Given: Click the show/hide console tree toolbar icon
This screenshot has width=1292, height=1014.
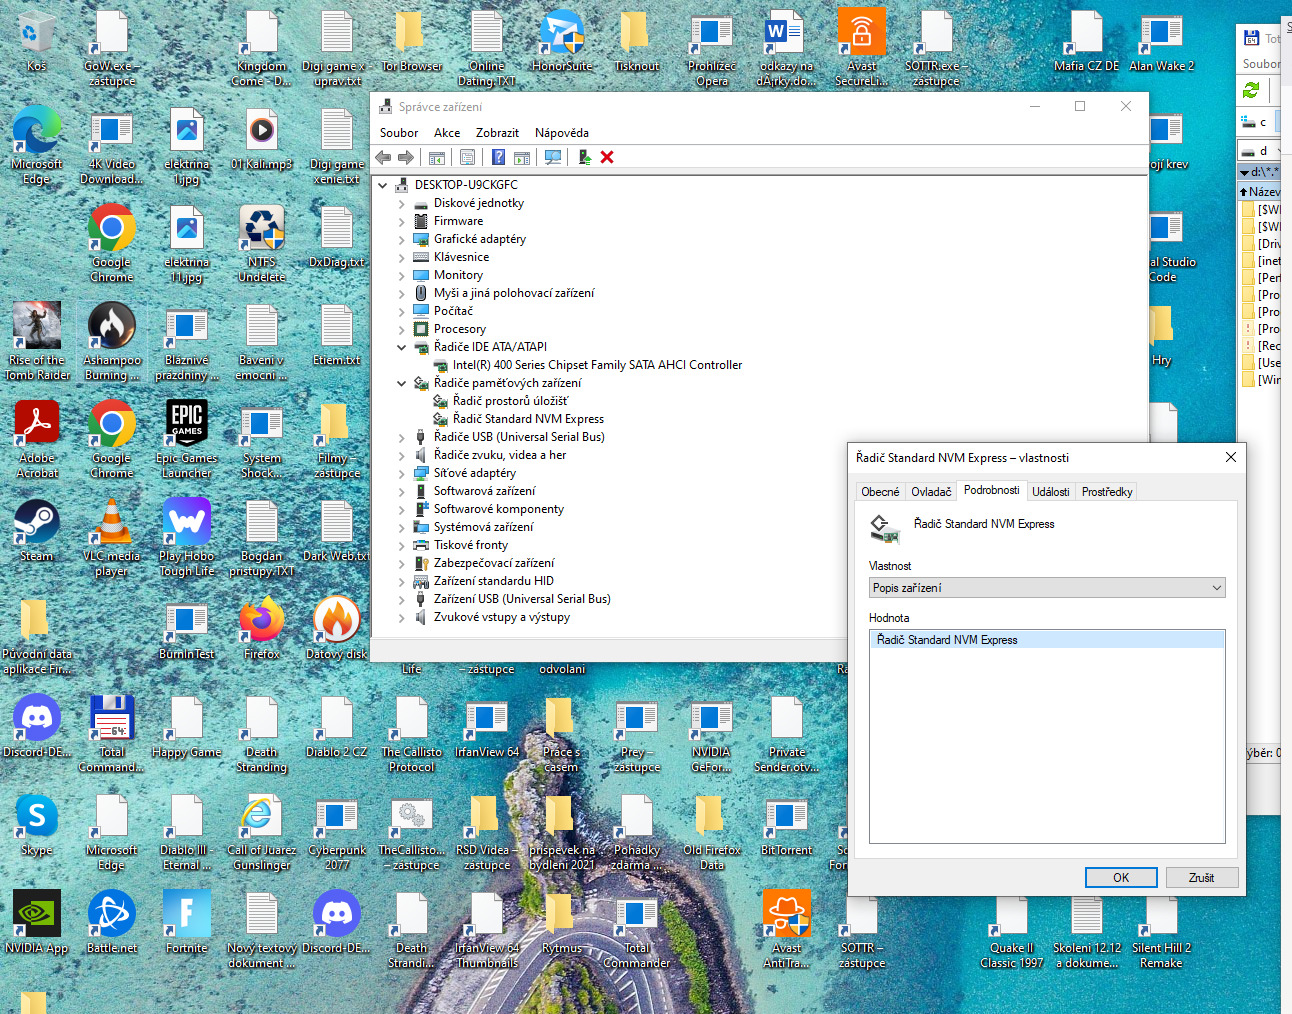Looking at the screenshot, I should click(437, 157).
